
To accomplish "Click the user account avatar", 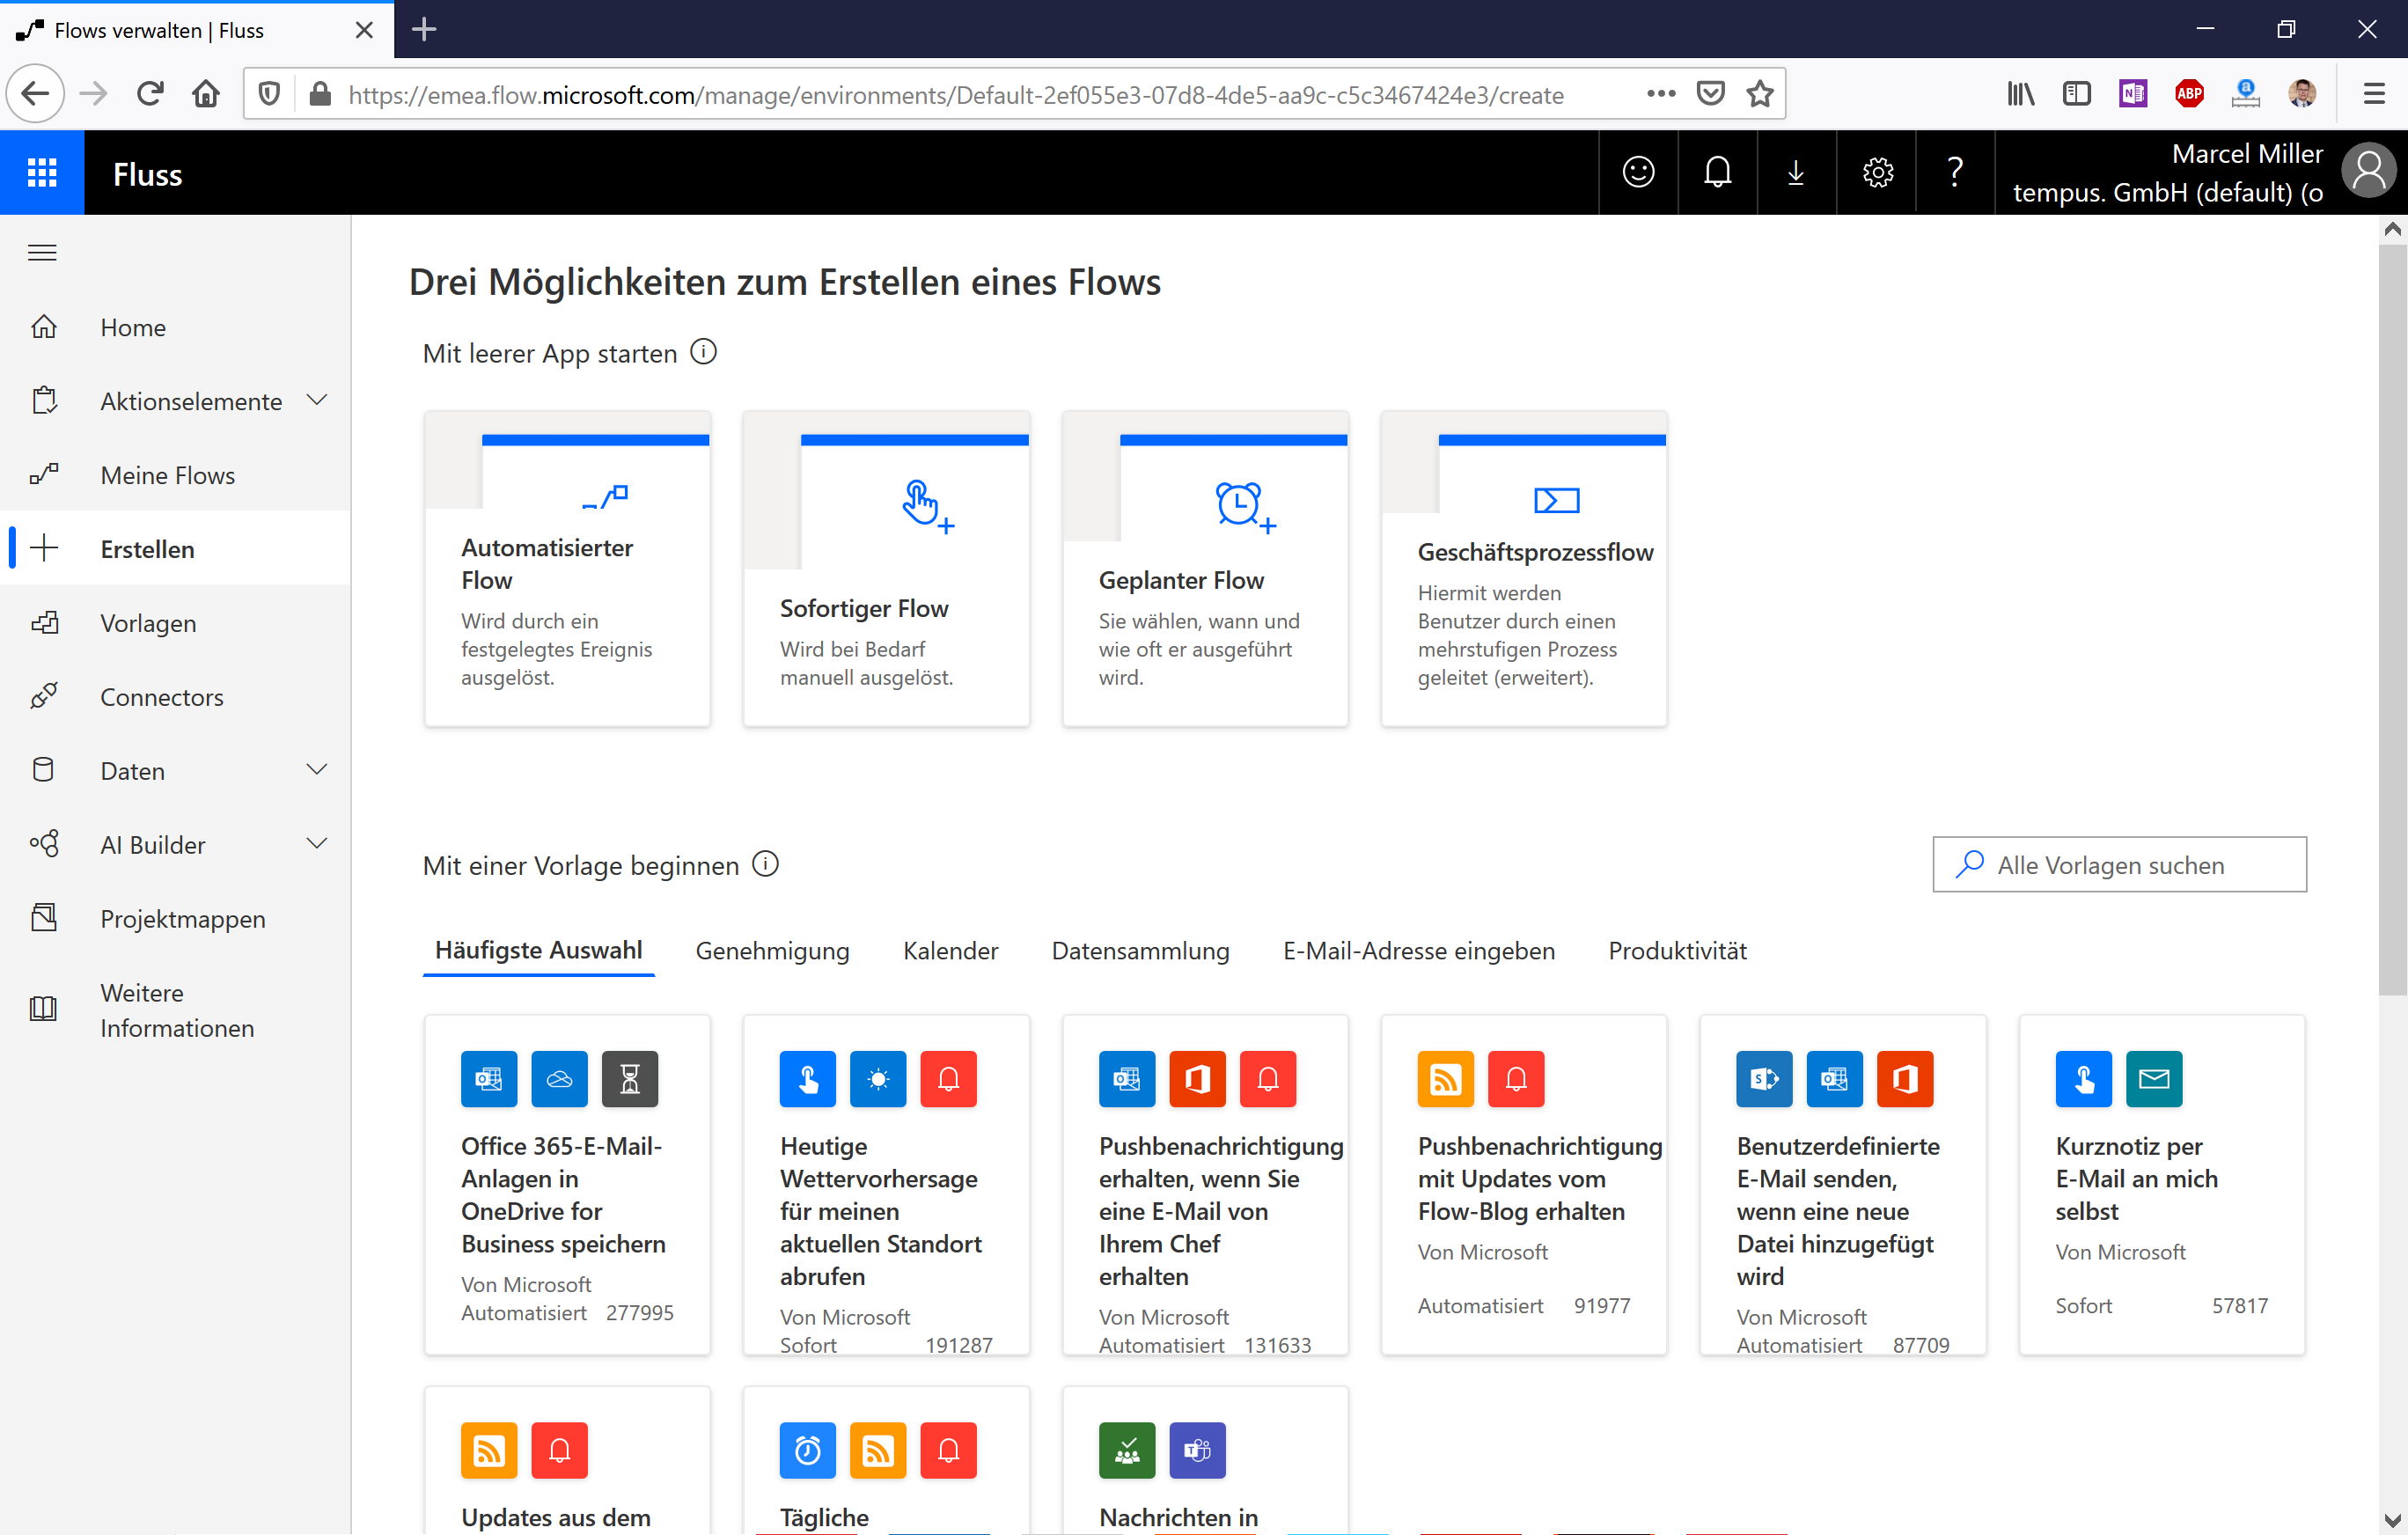I will point(2369,172).
